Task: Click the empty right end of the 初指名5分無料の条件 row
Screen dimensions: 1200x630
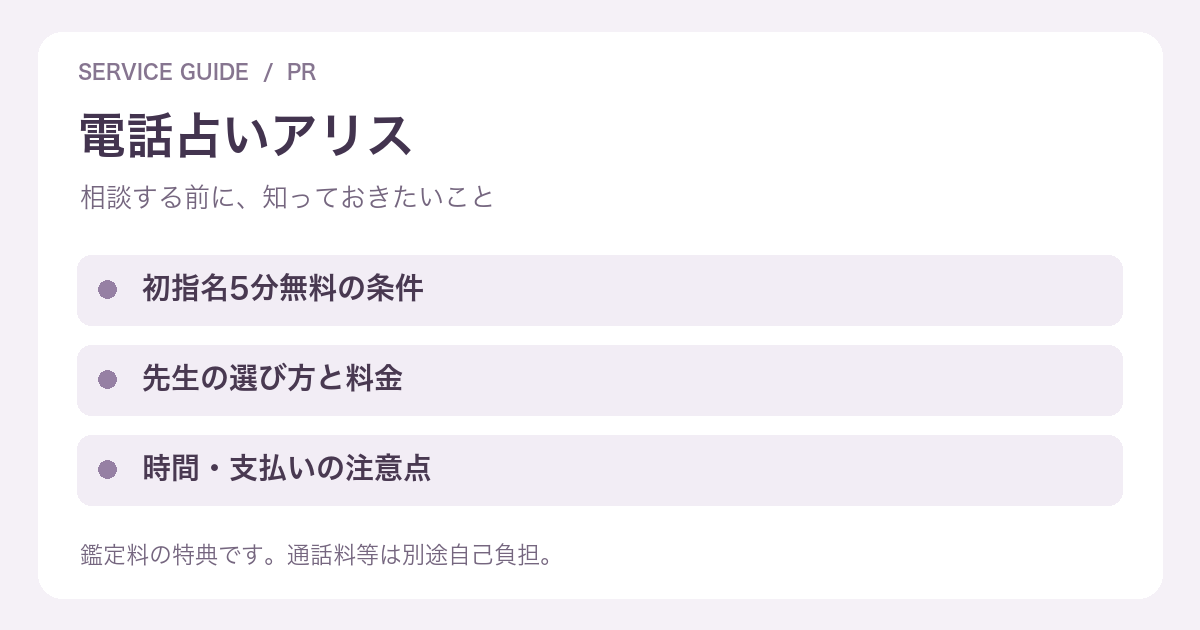Action: pos(1050,290)
